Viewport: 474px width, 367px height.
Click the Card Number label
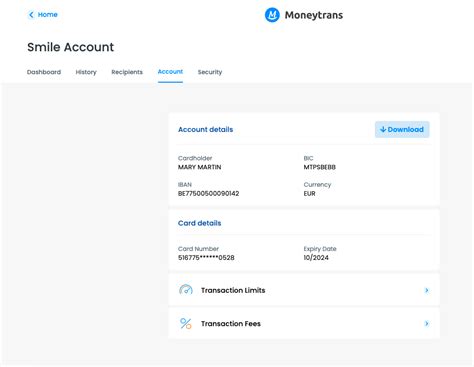click(x=198, y=249)
